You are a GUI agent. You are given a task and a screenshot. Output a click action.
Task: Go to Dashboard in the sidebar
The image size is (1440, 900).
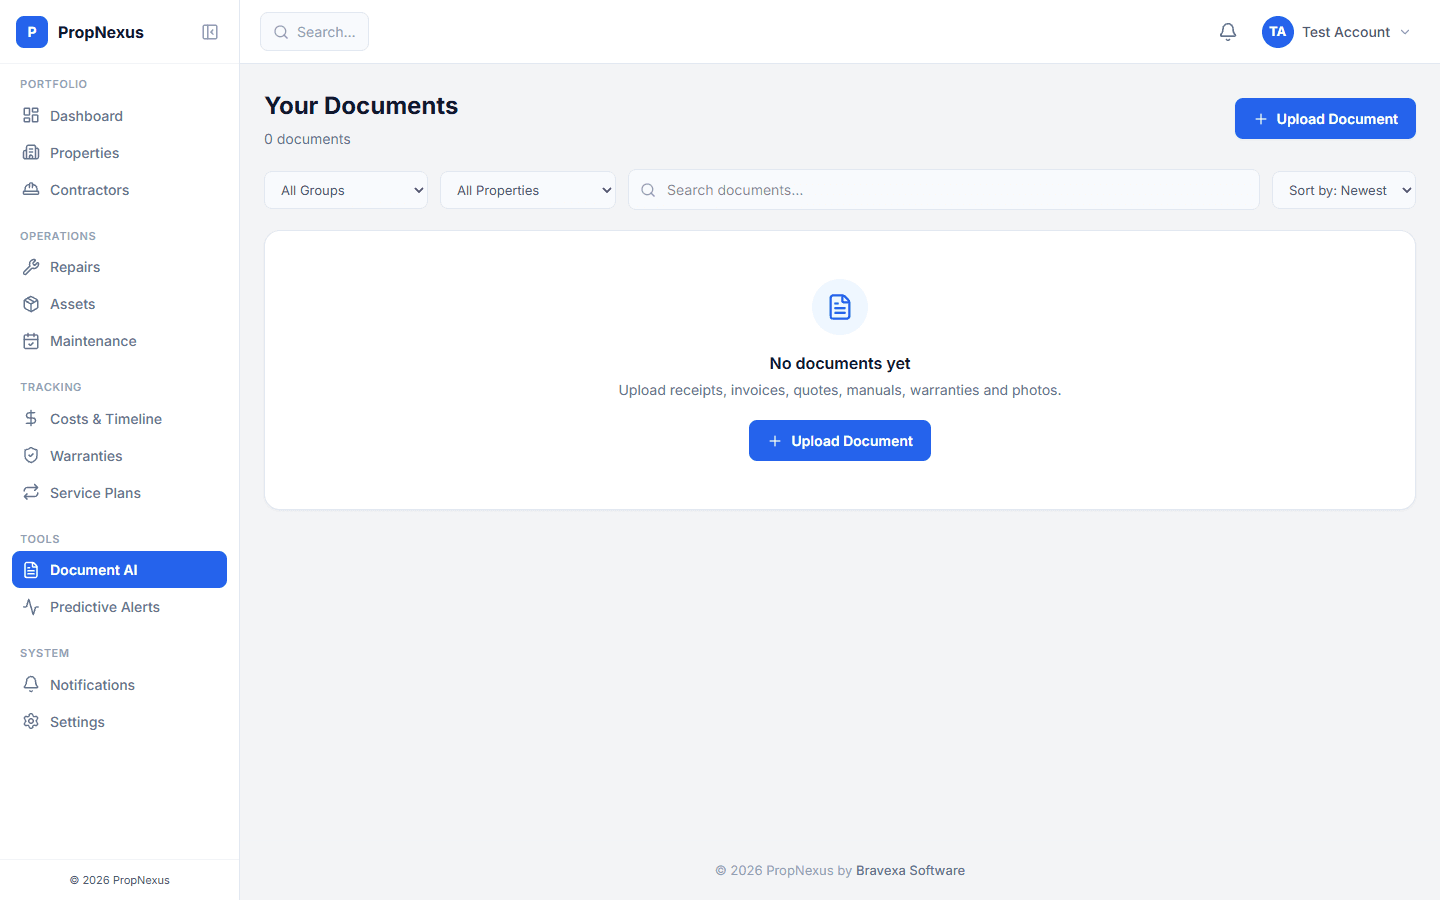pos(86,116)
